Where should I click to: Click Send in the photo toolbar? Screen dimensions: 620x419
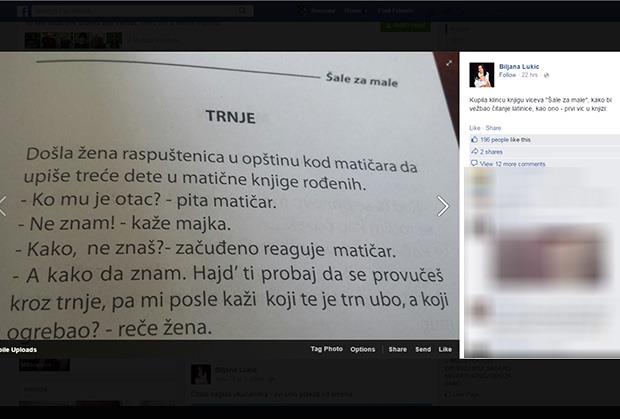pyautogui.click(x=423, y=349)
